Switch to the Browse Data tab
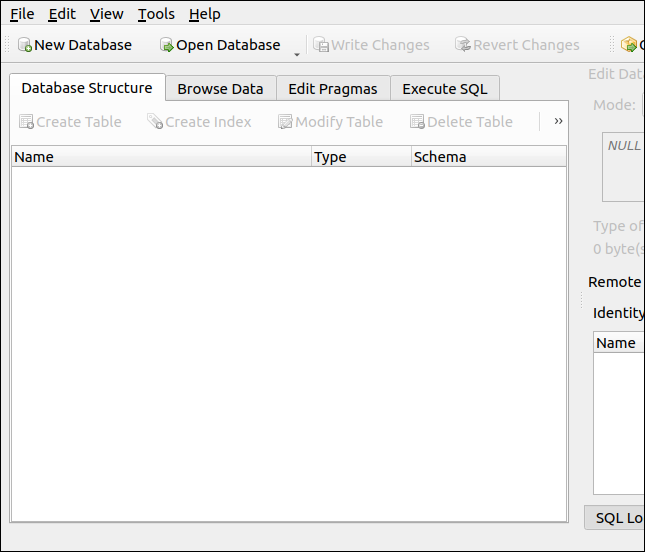The image size is (645, 552). click(x=220, y=88)
